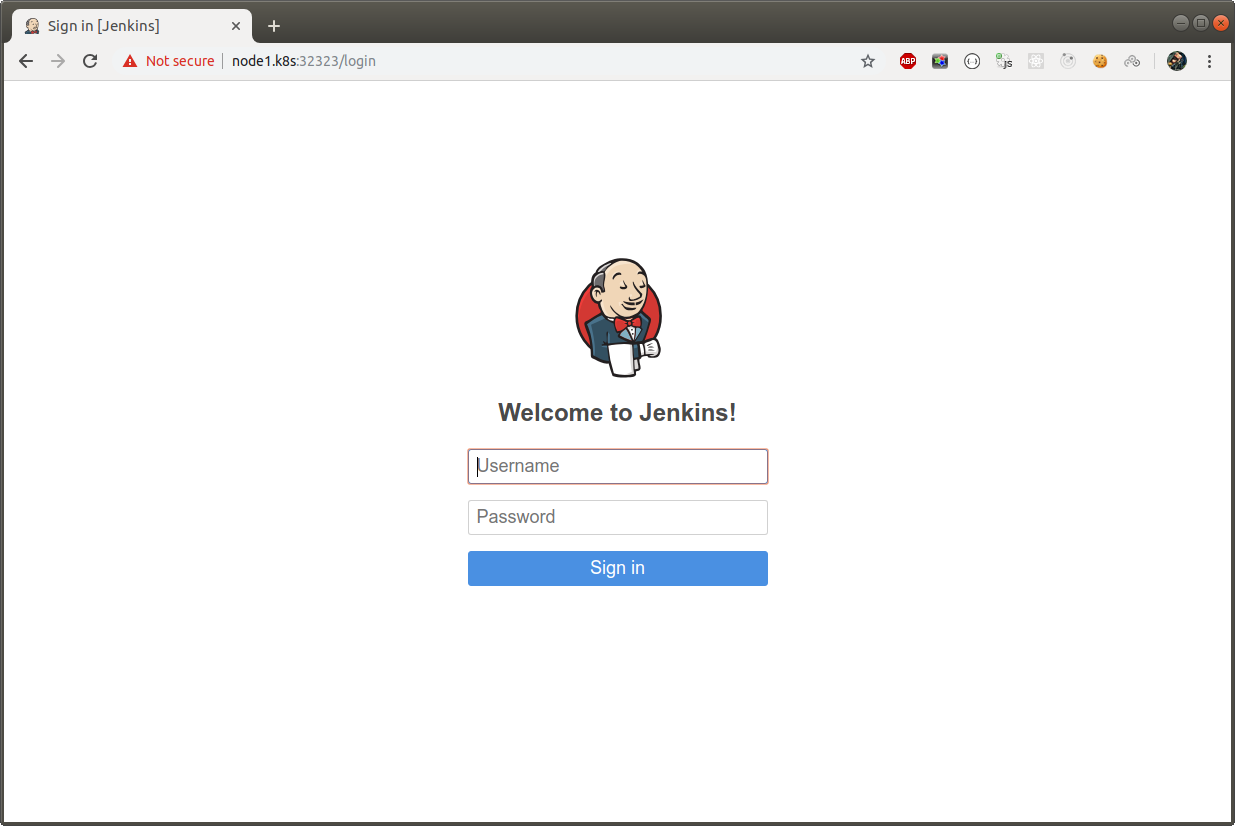The image size is (1235, 826).
Task: Maximize the Chrome window
Action: coord(1201,22)
